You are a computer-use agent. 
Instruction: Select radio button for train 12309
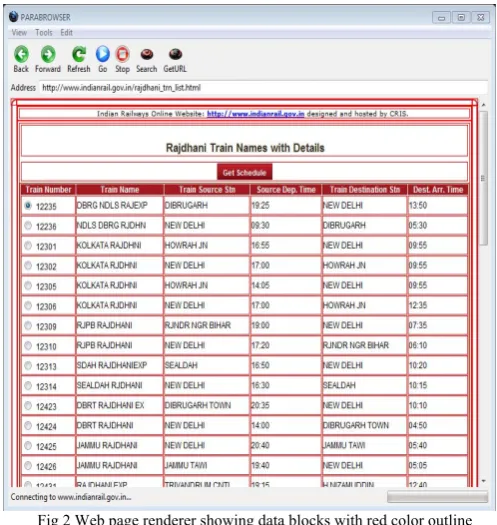[28, 325]
